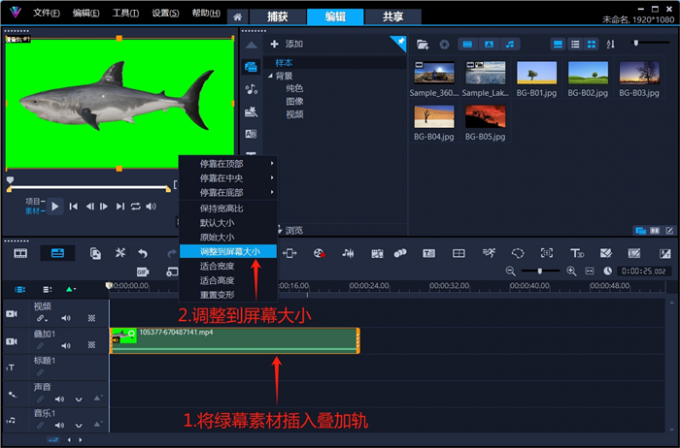This screenshot has height=448, width=680.
Task: Switch to timeline view button
Action: [x=57, y=253]
